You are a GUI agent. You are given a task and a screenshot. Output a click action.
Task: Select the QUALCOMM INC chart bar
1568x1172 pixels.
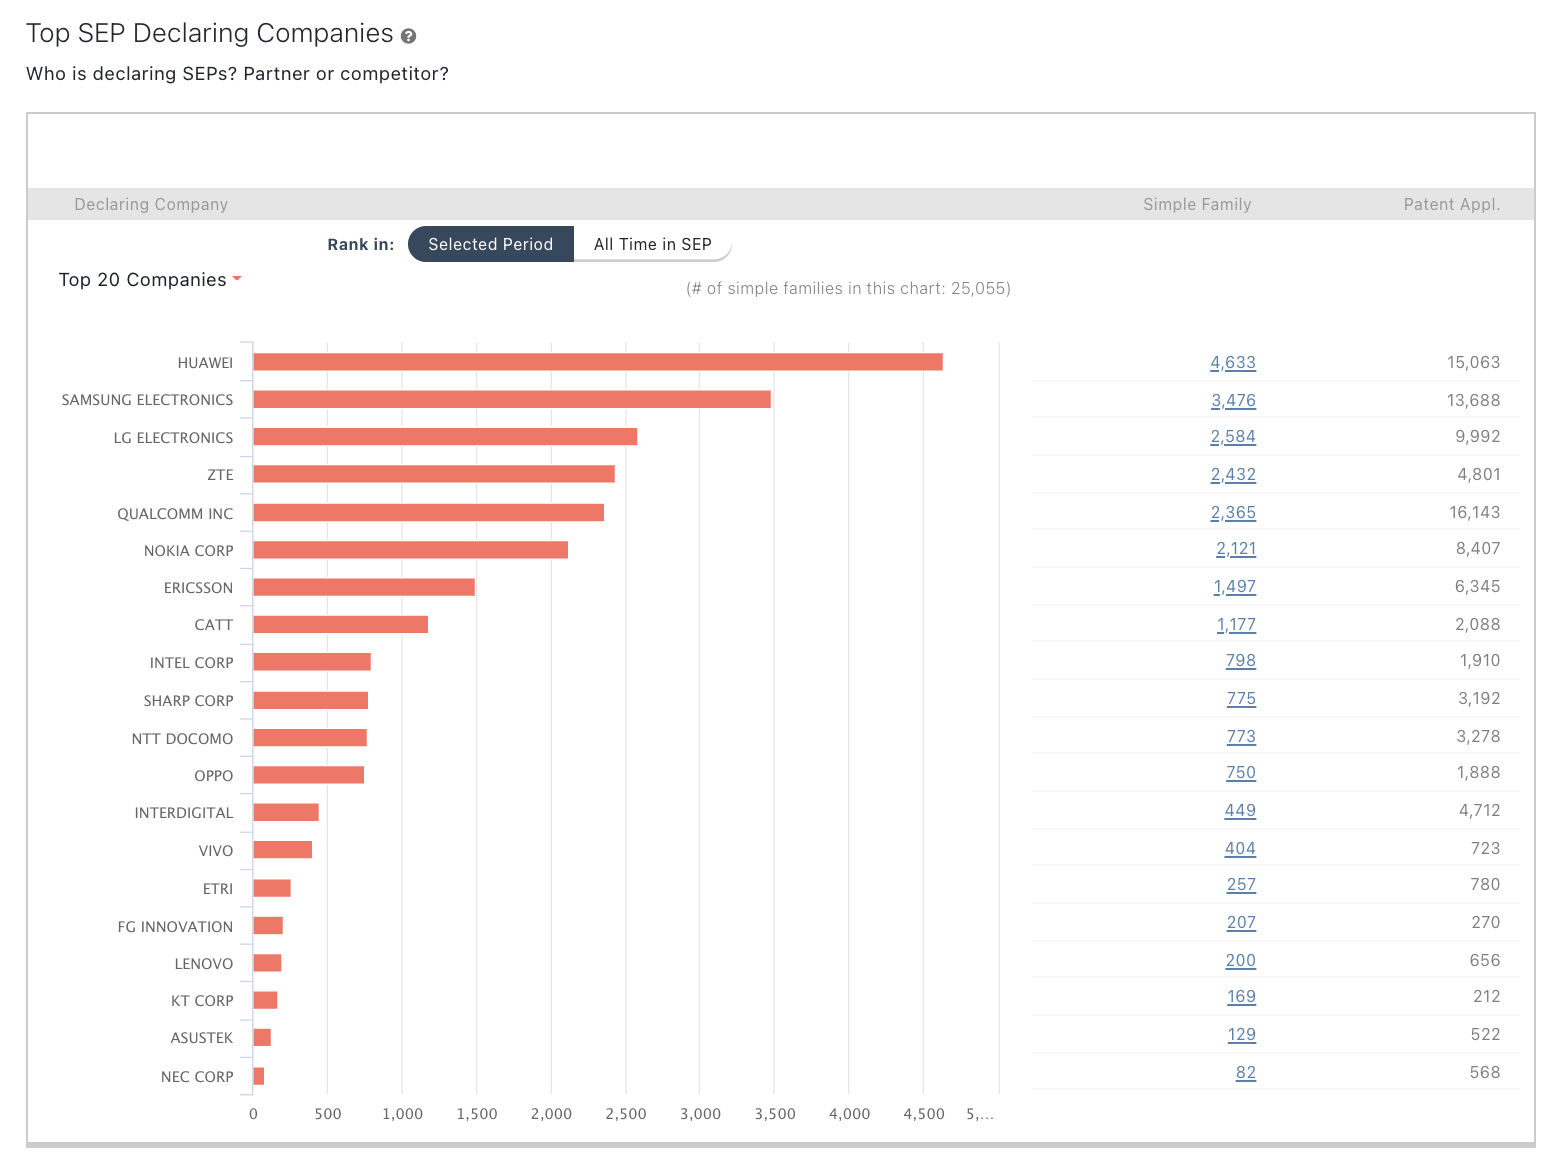point(429,512)
